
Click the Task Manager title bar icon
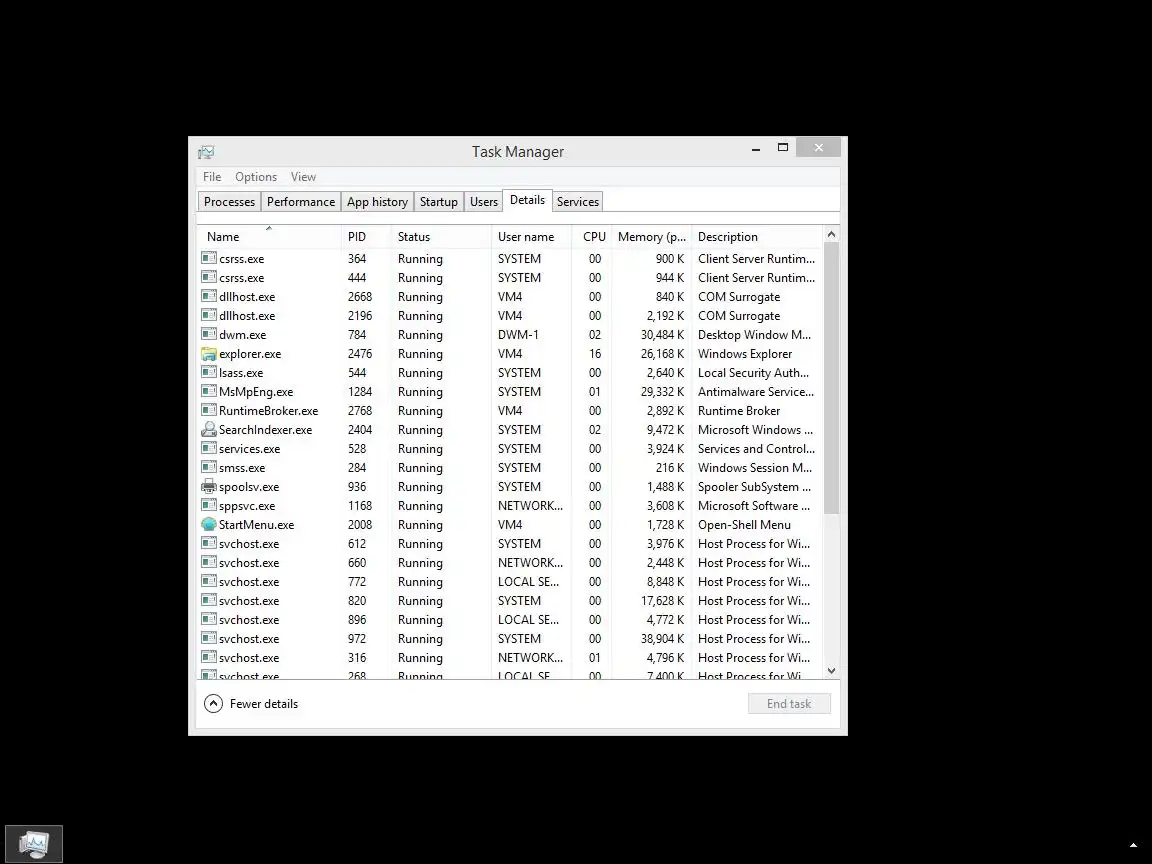coord(206,152)
